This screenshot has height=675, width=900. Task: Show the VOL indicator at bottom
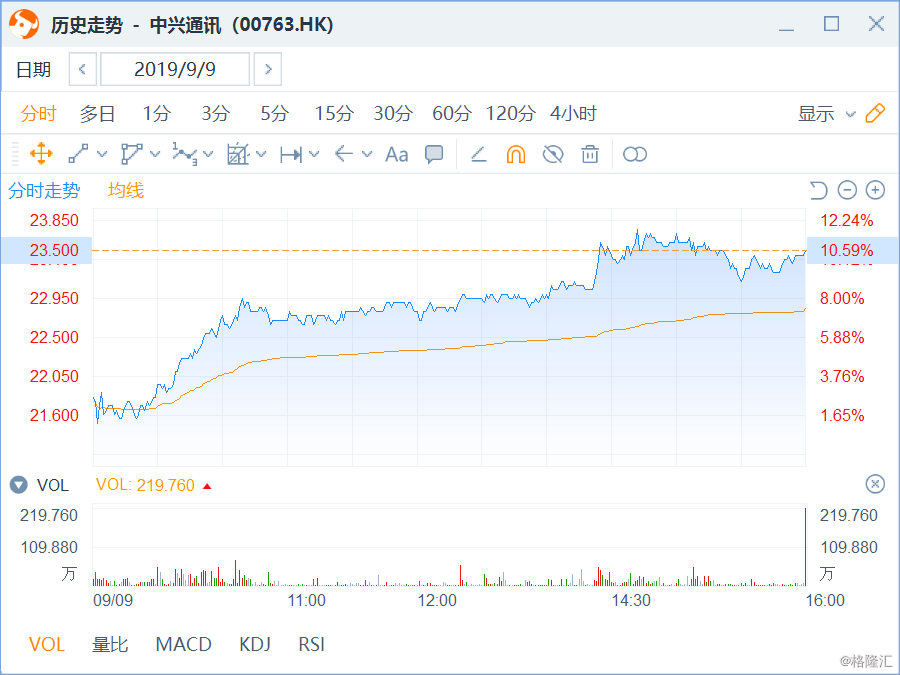tap(46, 644)
